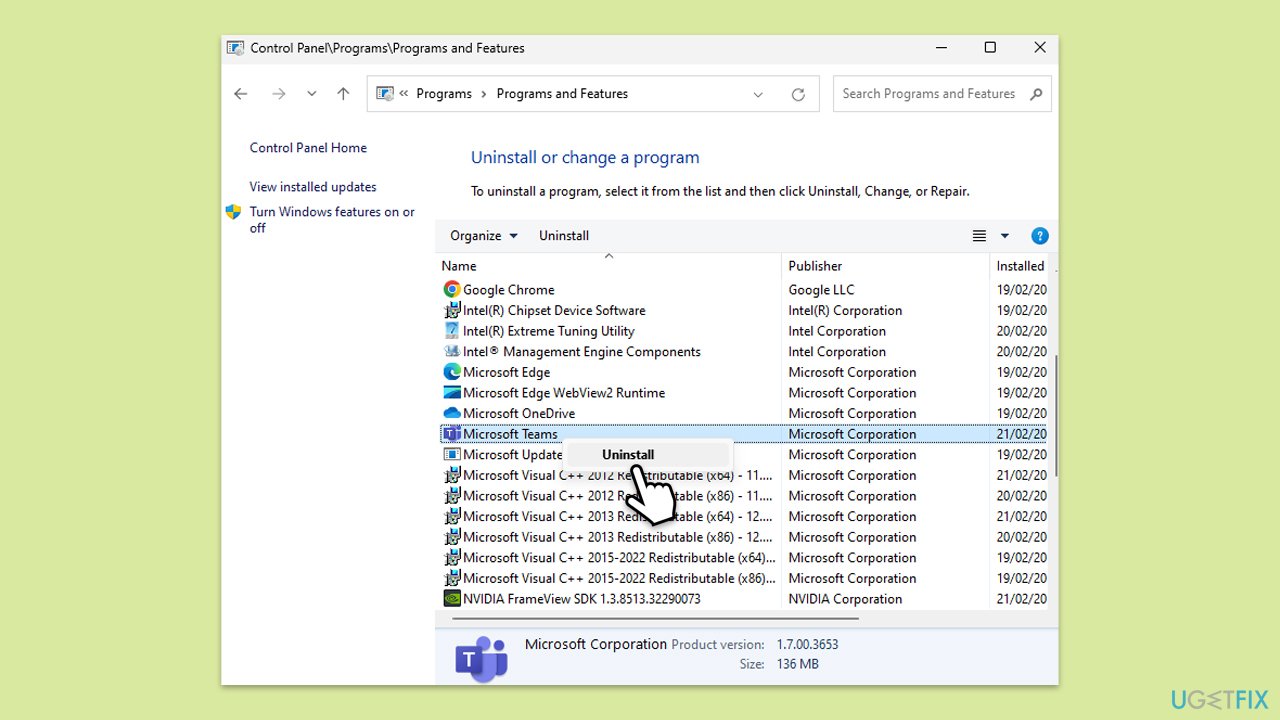This screenshot has width=1280, height=720.
Task: Select Programs and Features breadcrumb
Action: click(562, 94)
